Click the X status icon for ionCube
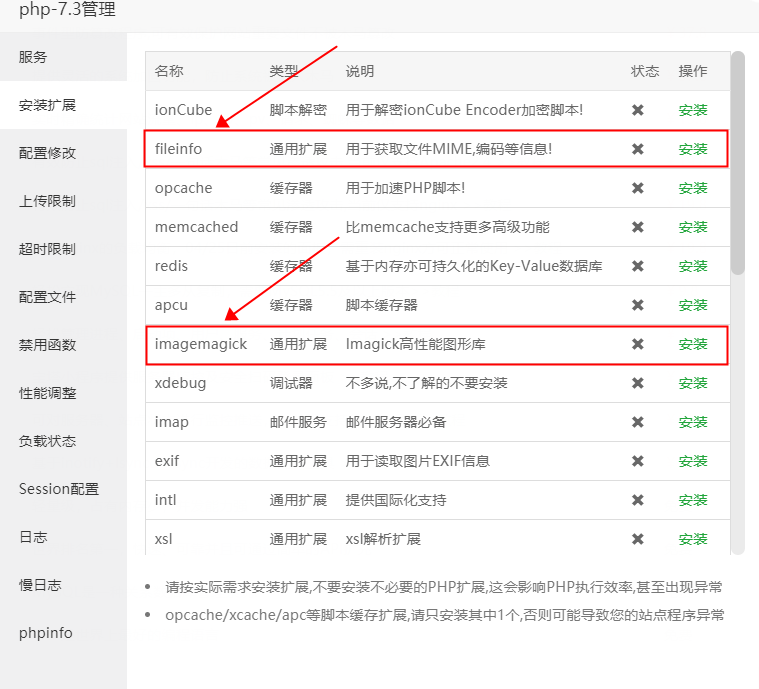 tap(638, 110)
